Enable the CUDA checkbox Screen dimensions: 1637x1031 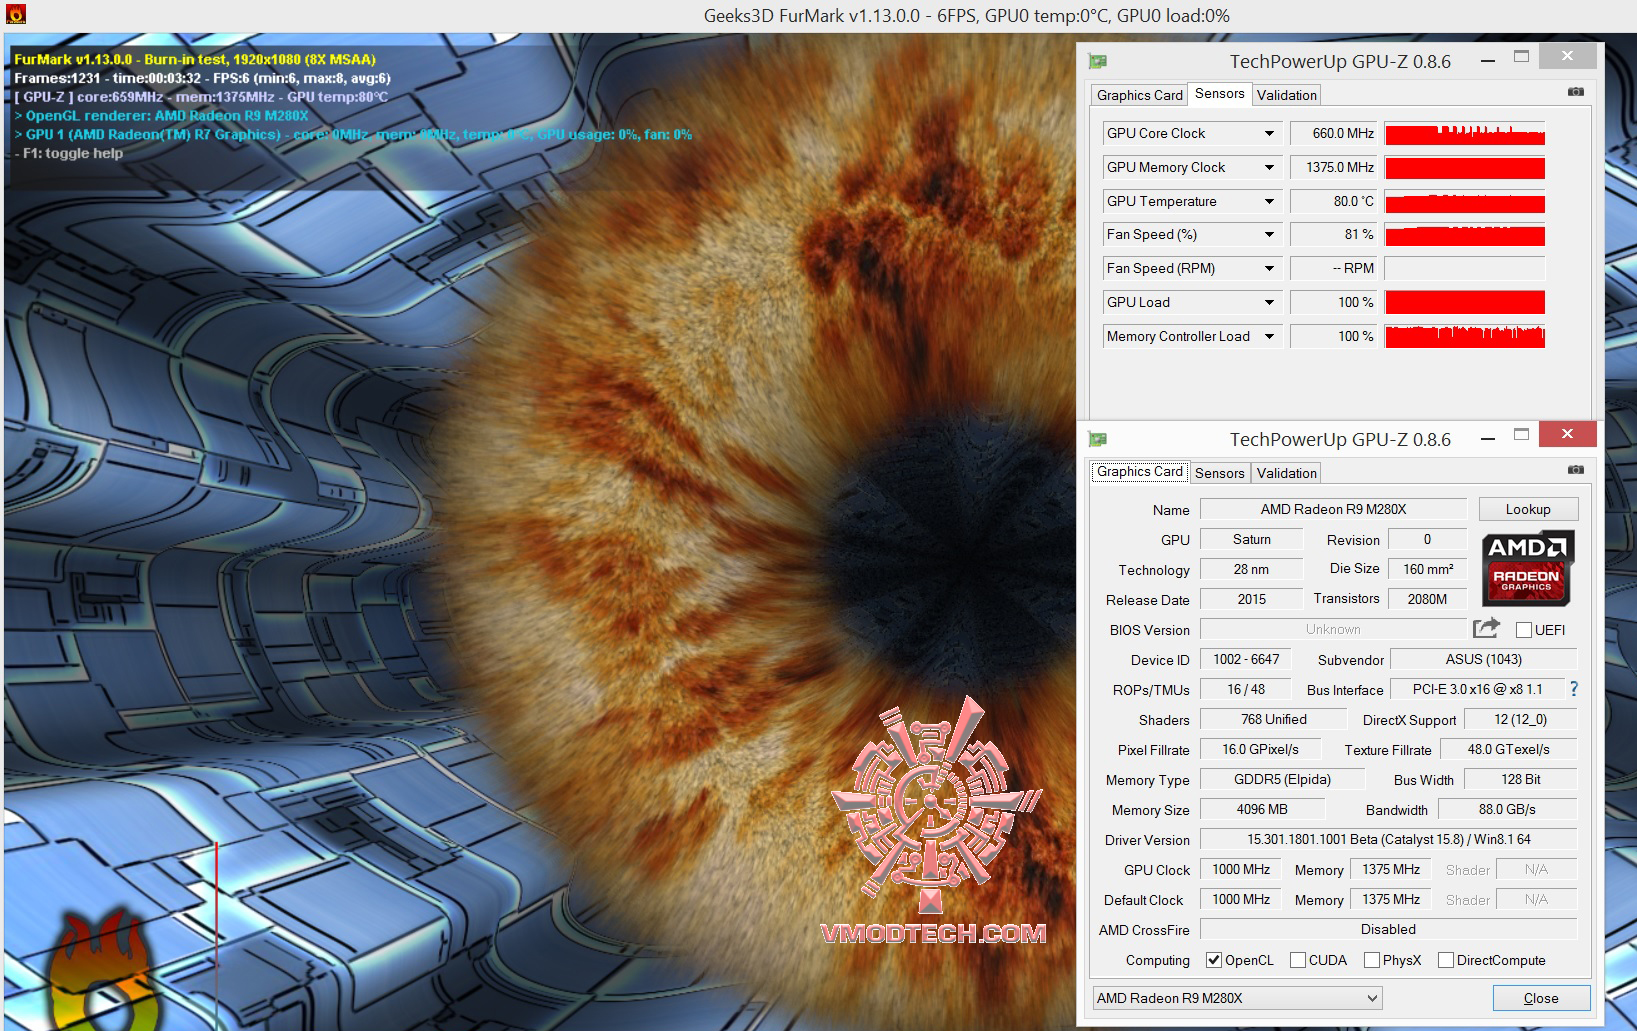click(x=1298, y=960)
